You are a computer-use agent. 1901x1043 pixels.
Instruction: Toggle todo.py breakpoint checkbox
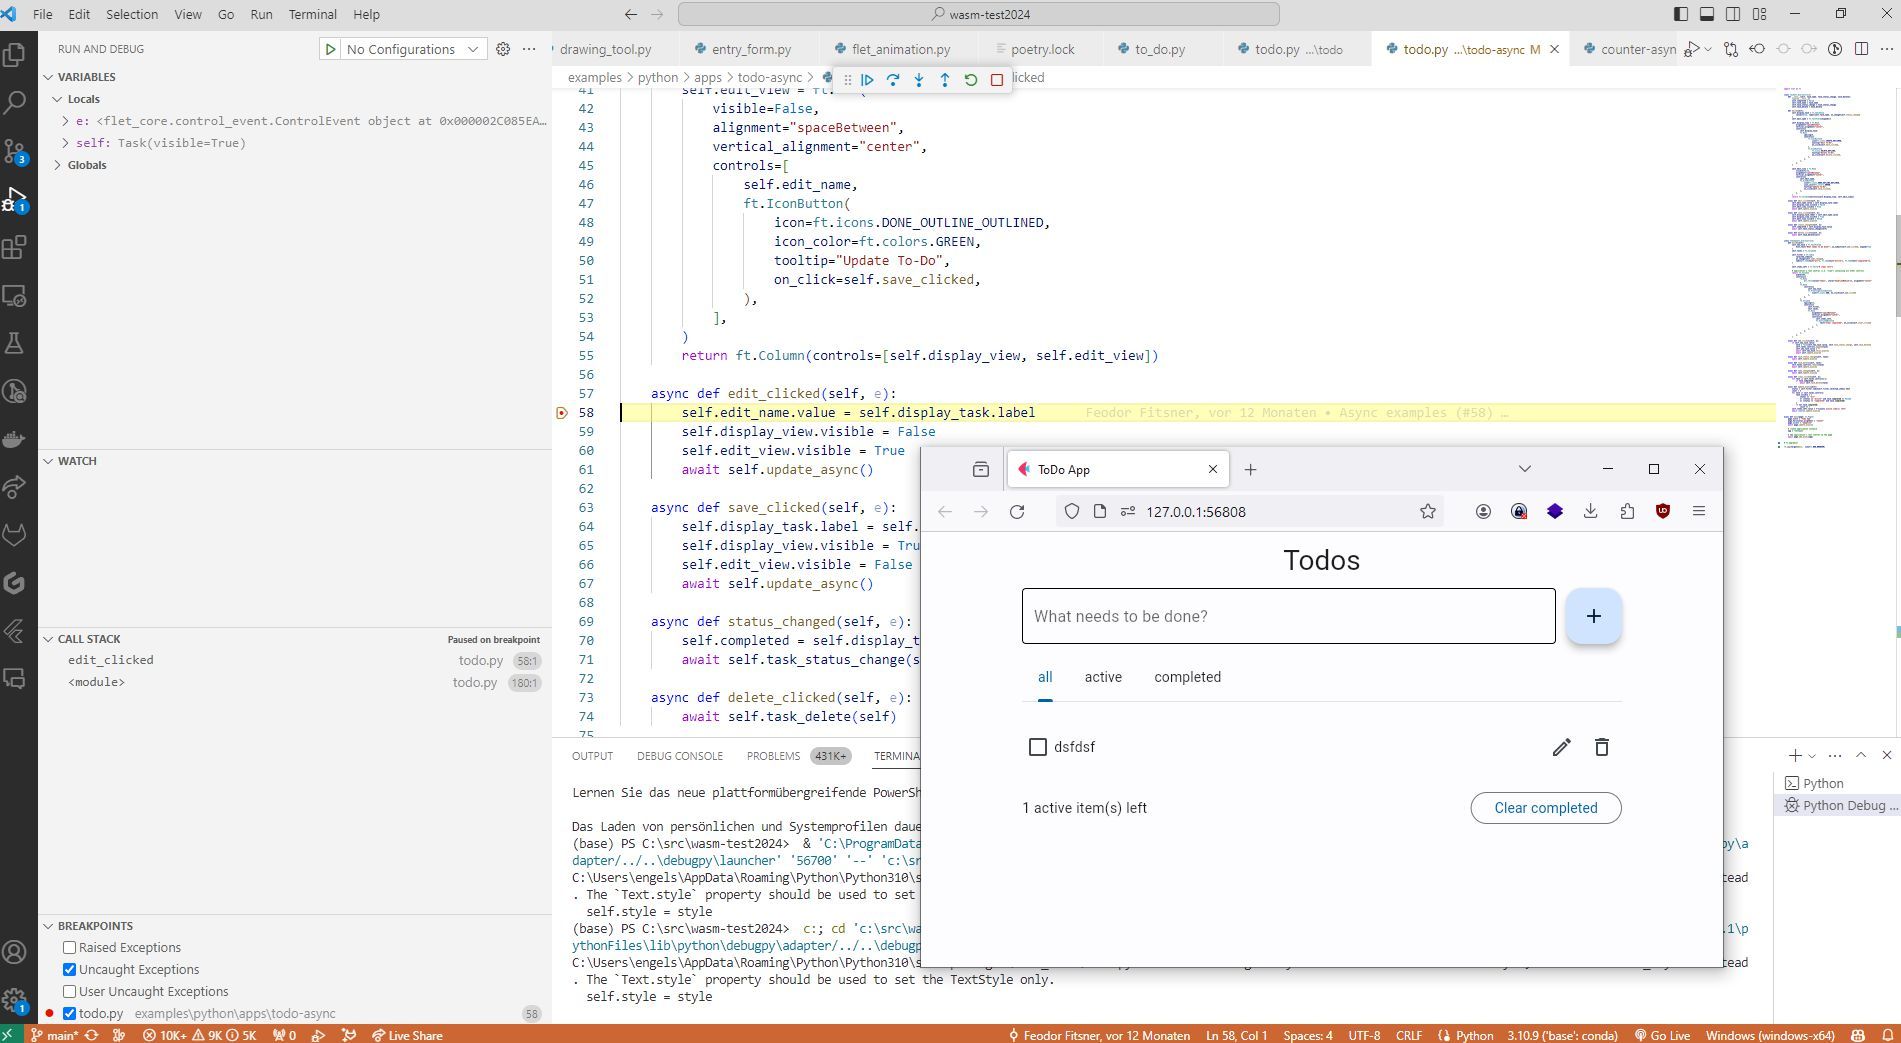(x=70, y=1013)
